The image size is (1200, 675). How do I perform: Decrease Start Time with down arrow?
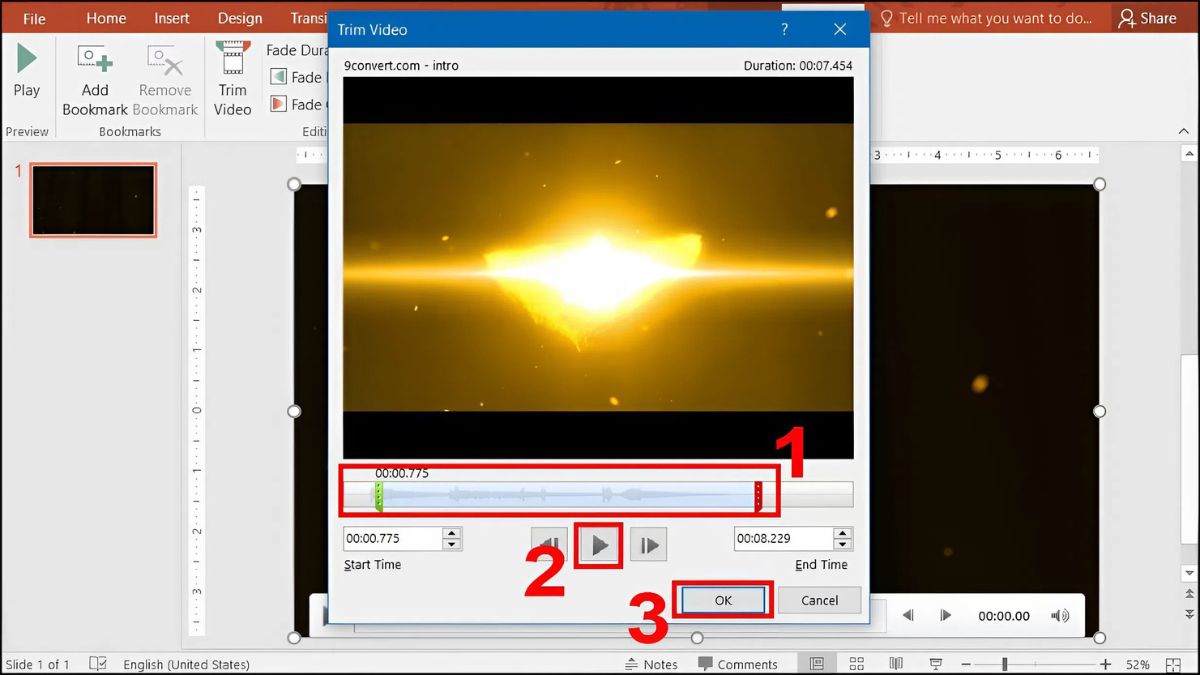pyautogui.click(x=452, y=544)
